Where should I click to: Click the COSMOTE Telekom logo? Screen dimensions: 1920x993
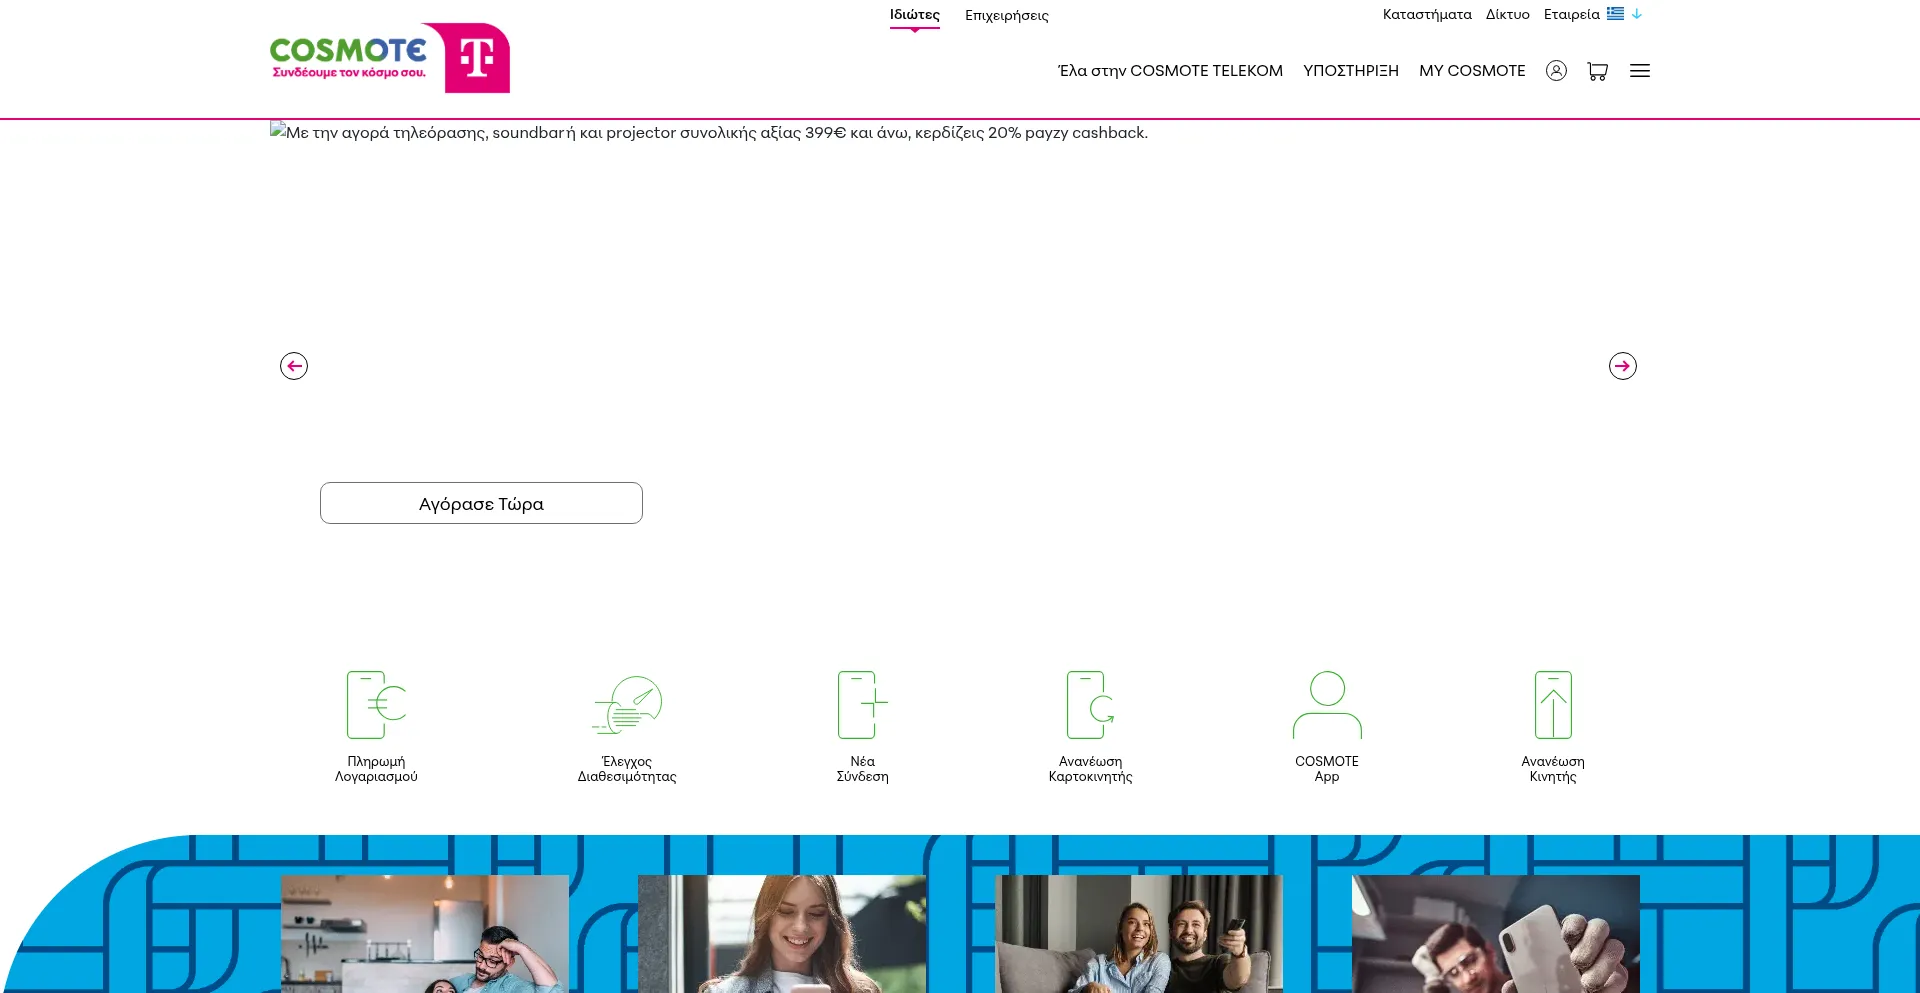[x=389, y=58]
